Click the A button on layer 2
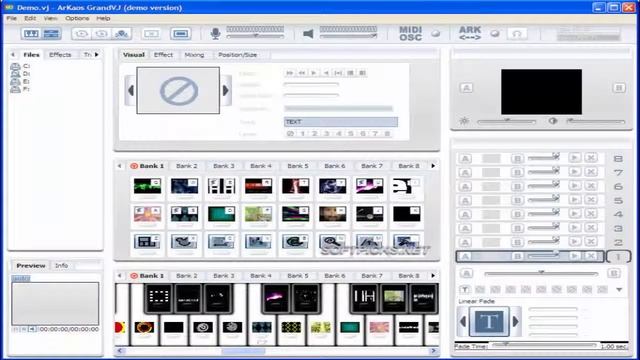This screenshot has height=360, width=640. [x=465, y=242]
